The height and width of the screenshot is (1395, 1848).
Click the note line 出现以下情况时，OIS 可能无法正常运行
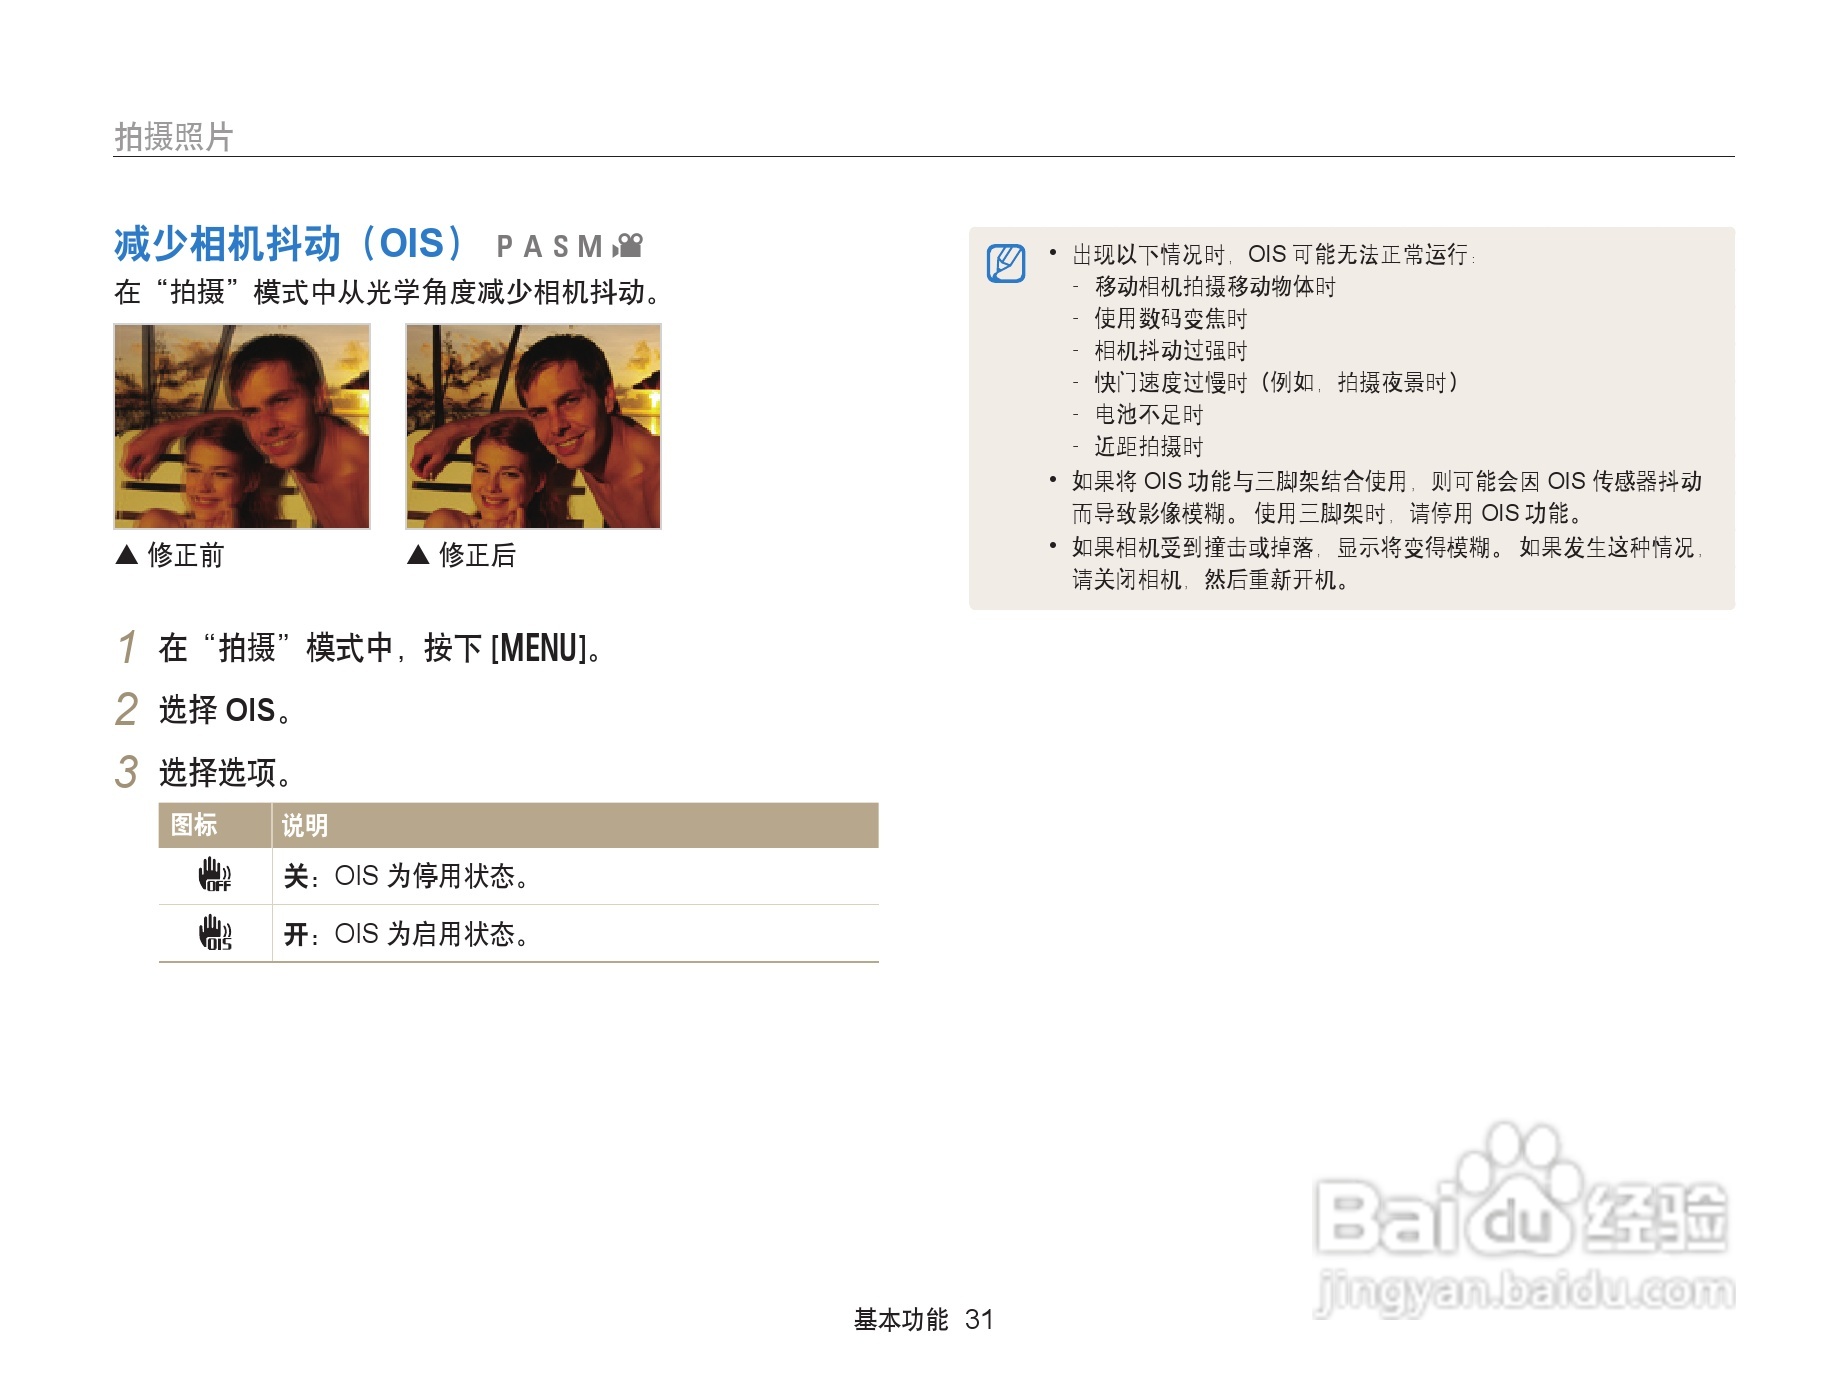[x=1274, y=255]
